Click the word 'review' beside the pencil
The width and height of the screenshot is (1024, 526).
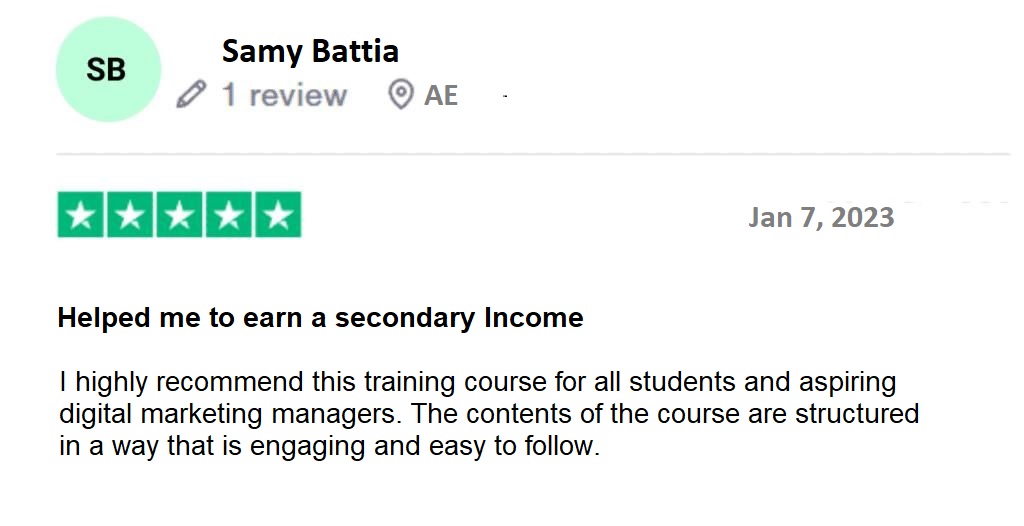click(298, 96)
